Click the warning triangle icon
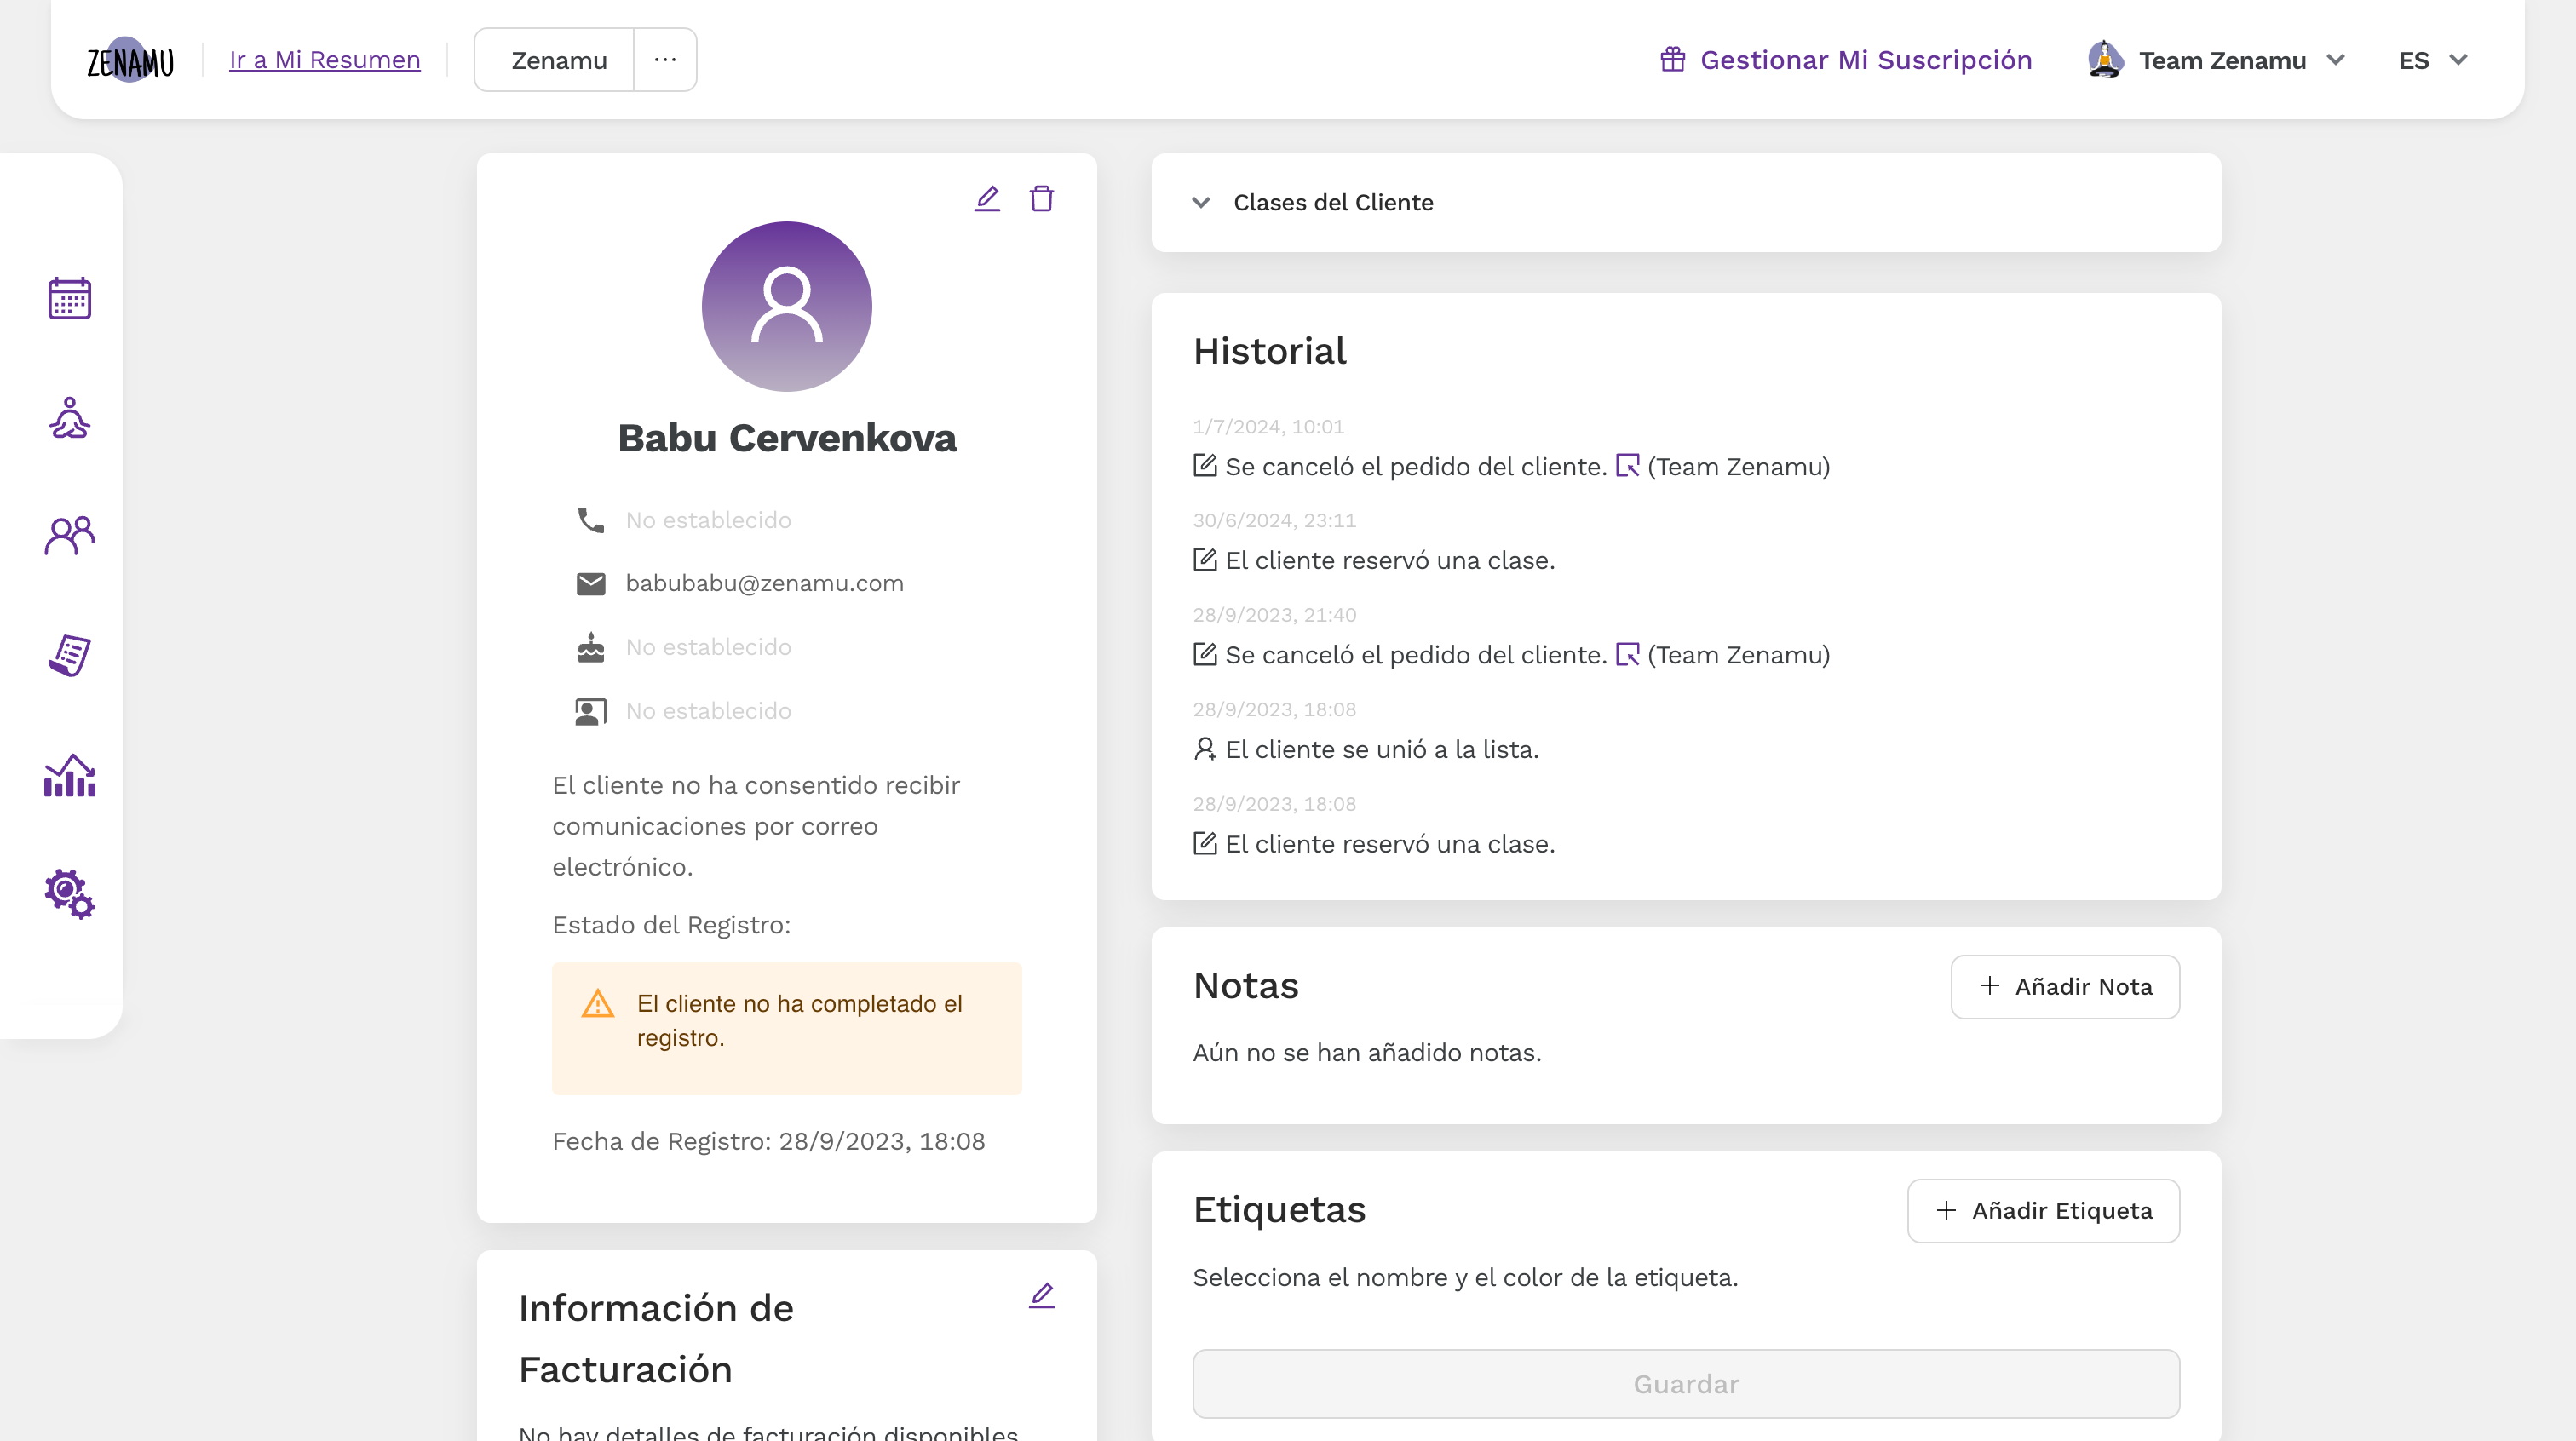The image size is (2576, 1441). pos(598,1003)
